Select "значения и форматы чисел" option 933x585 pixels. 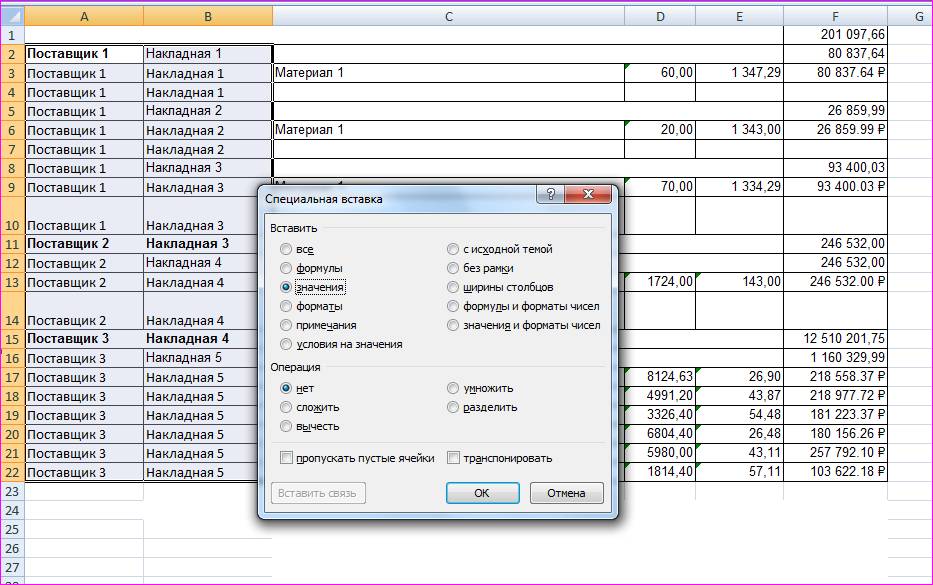[454, 325]
